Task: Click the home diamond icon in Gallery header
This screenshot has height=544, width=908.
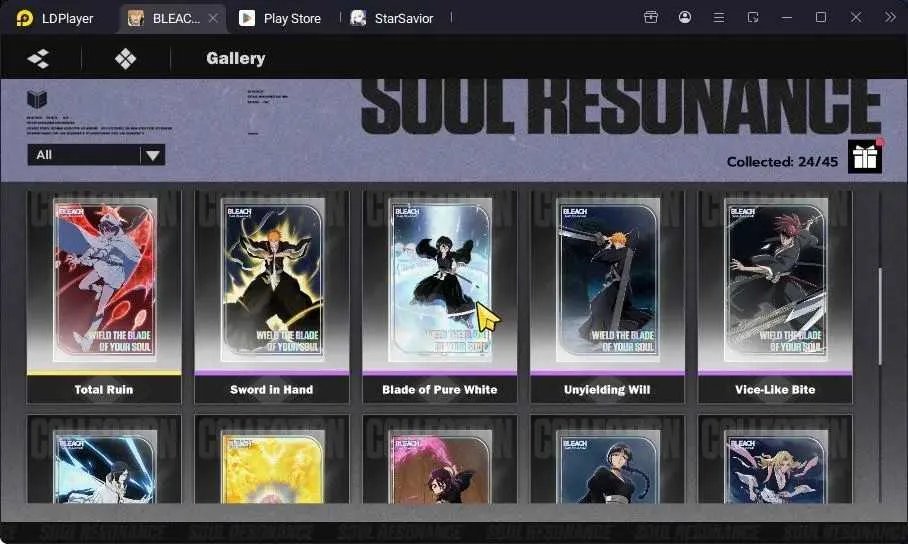Action: [x=126, y=59]
